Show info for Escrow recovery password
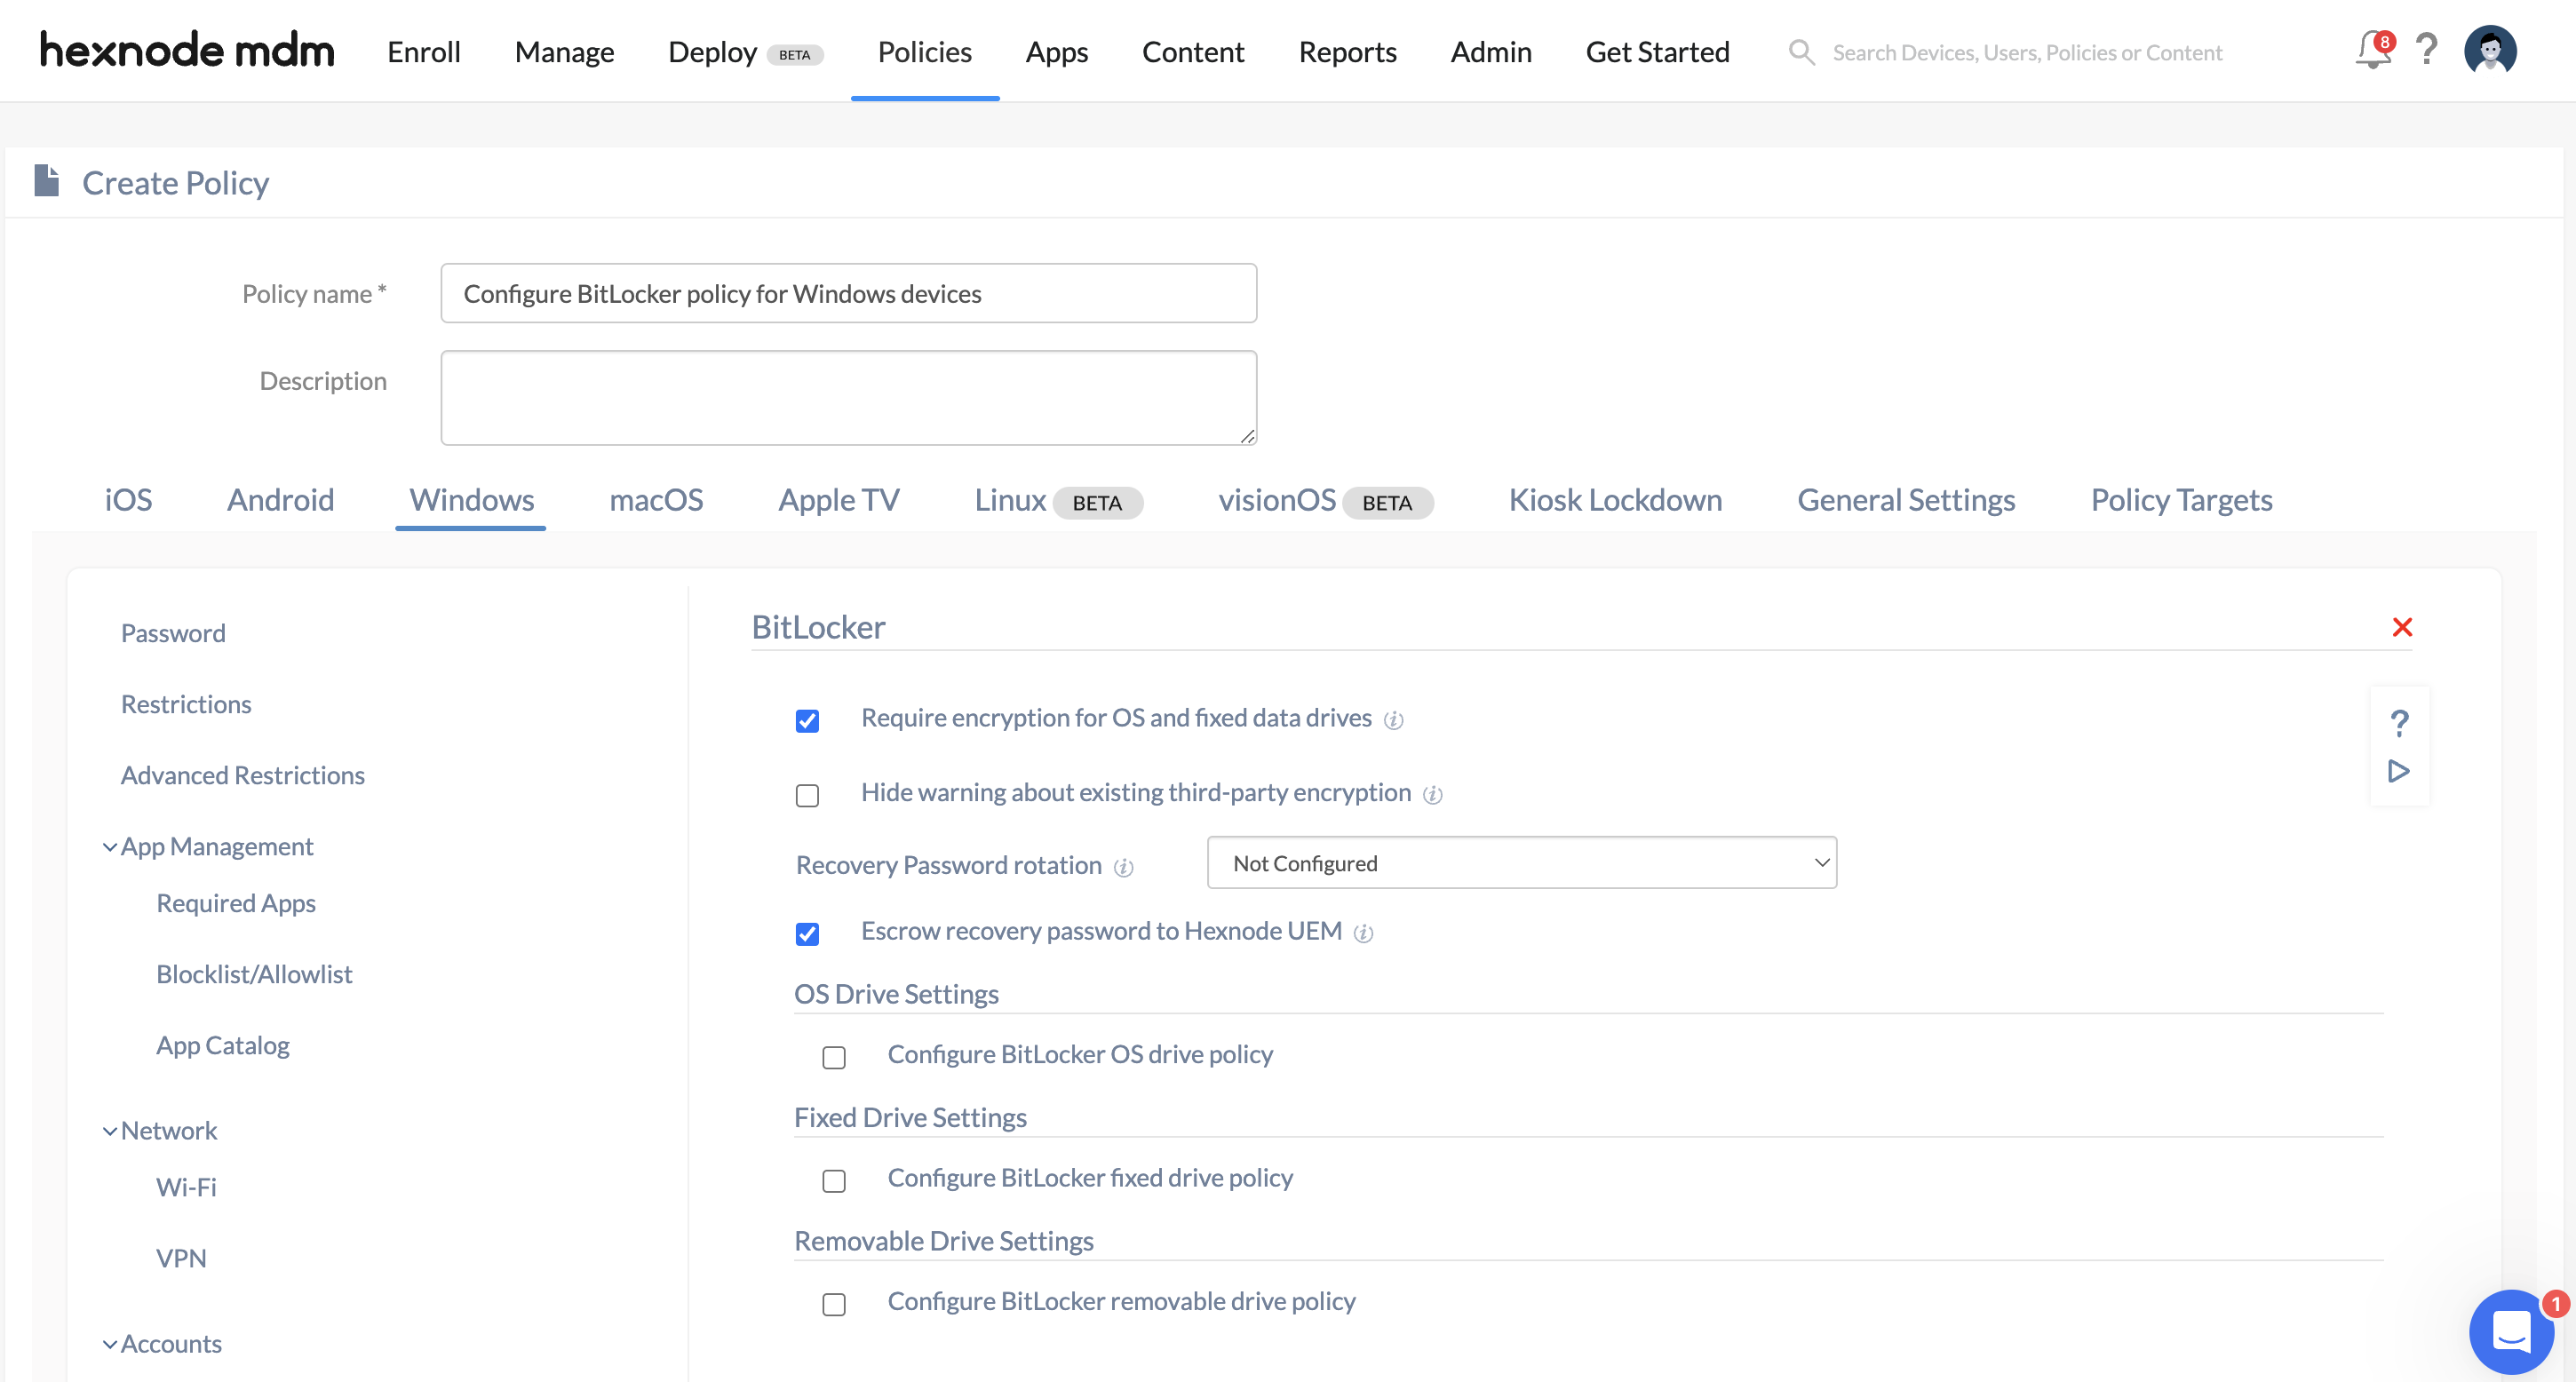The width and height of the screenshot is (2576, 1382). click(x=1363, y=933)
